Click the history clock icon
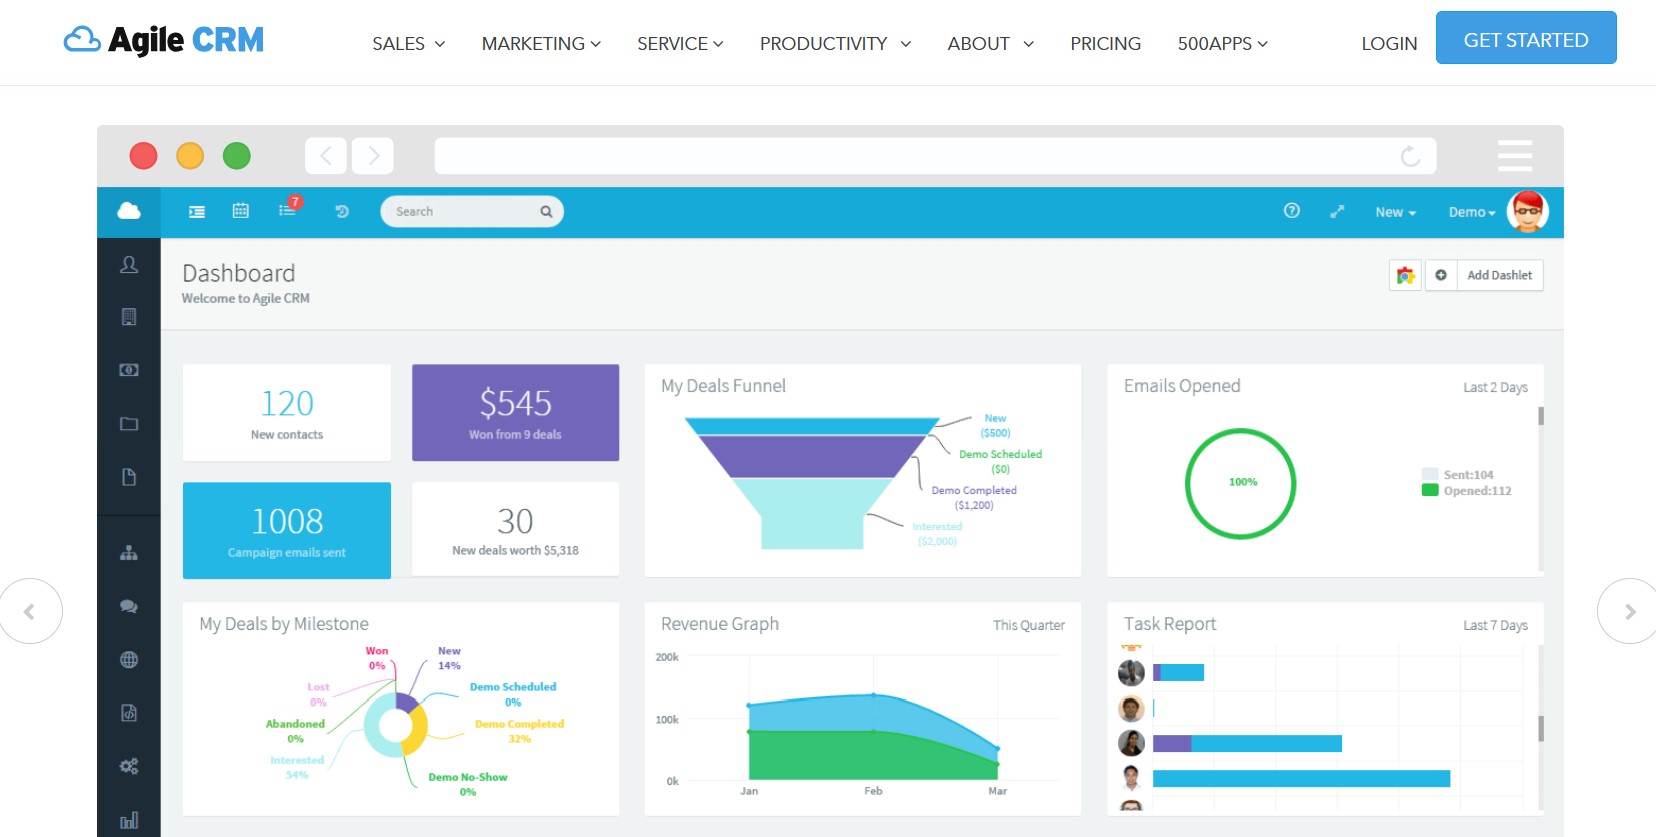Image resolution: width=1656 pixels, height=837 pixels. [342, 212]
